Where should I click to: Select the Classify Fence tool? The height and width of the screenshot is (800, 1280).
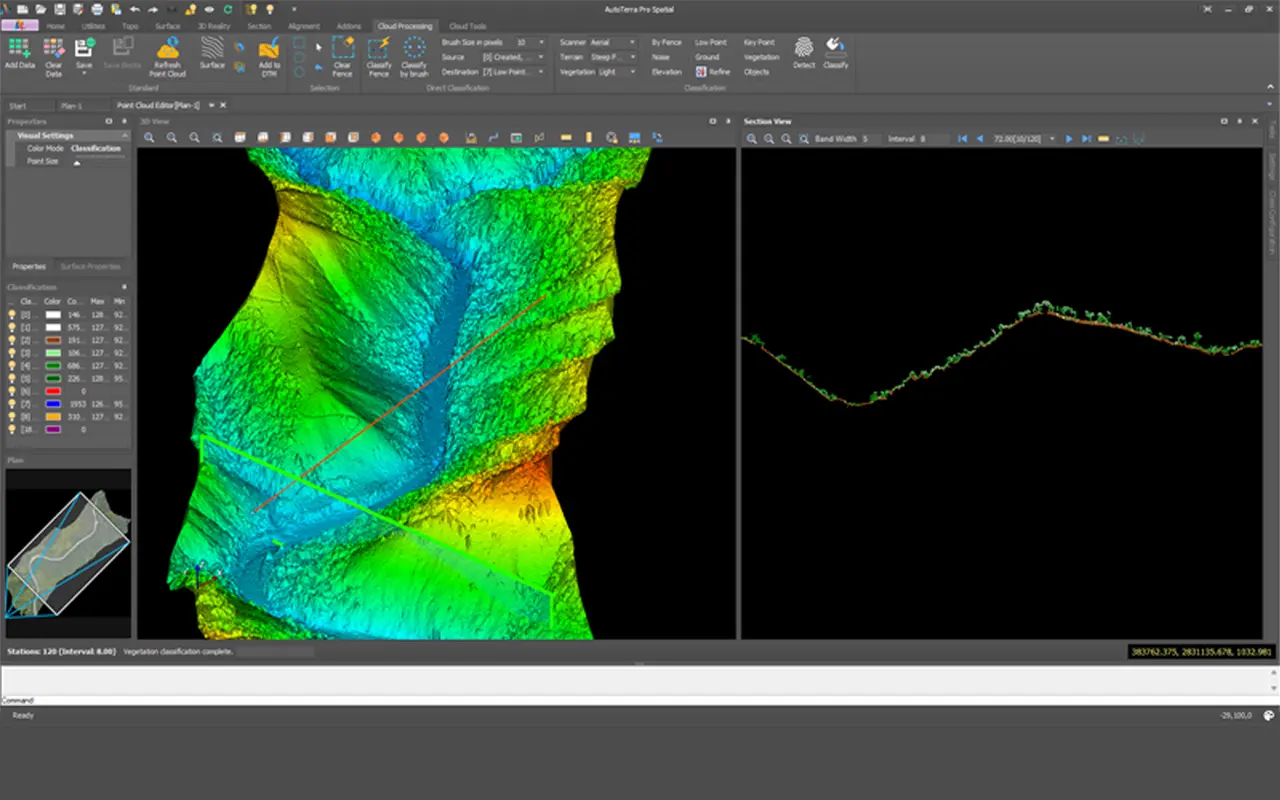[379, 56]
